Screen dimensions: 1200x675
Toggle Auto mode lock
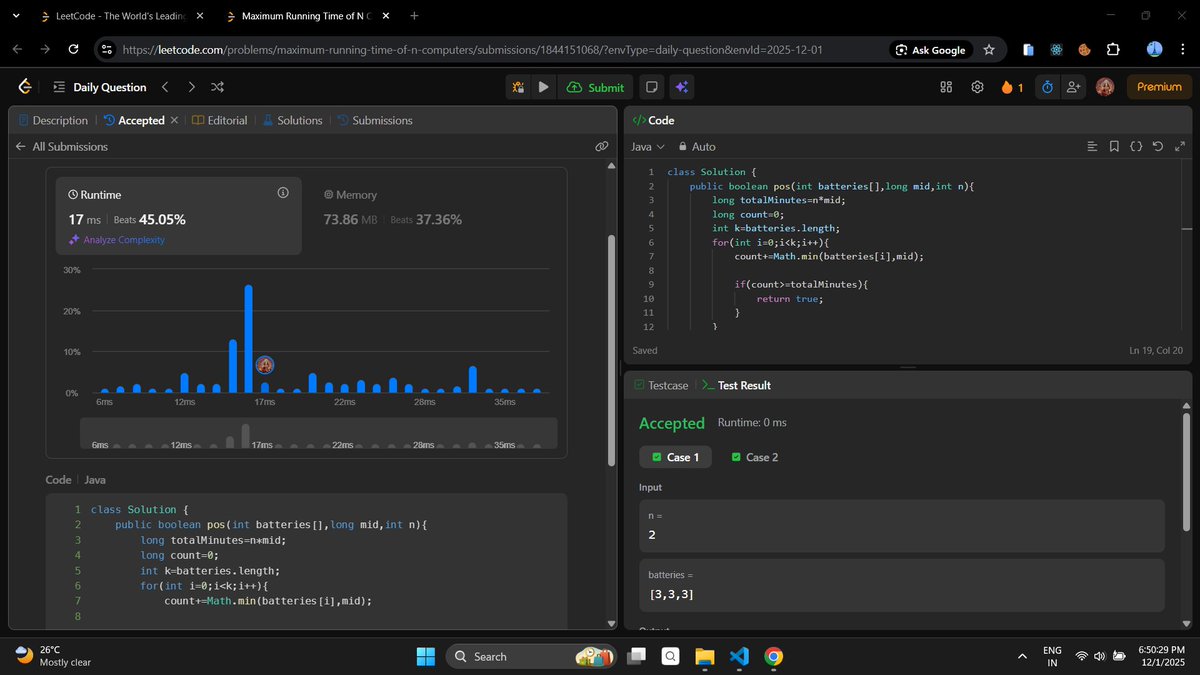[697, 146]
